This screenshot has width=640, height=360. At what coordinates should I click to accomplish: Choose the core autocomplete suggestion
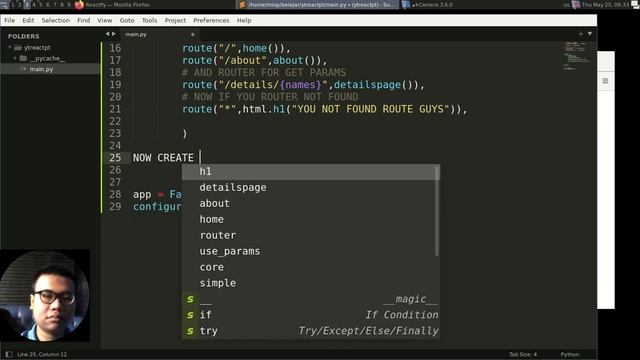(x=311, y=267)
